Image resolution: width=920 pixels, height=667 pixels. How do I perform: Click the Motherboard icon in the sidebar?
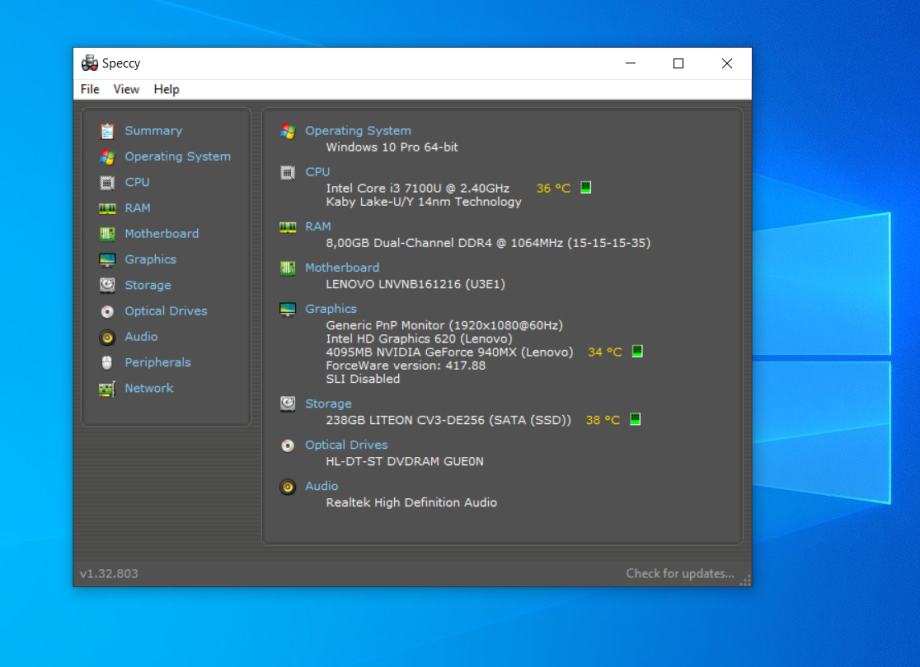[107, 234]
